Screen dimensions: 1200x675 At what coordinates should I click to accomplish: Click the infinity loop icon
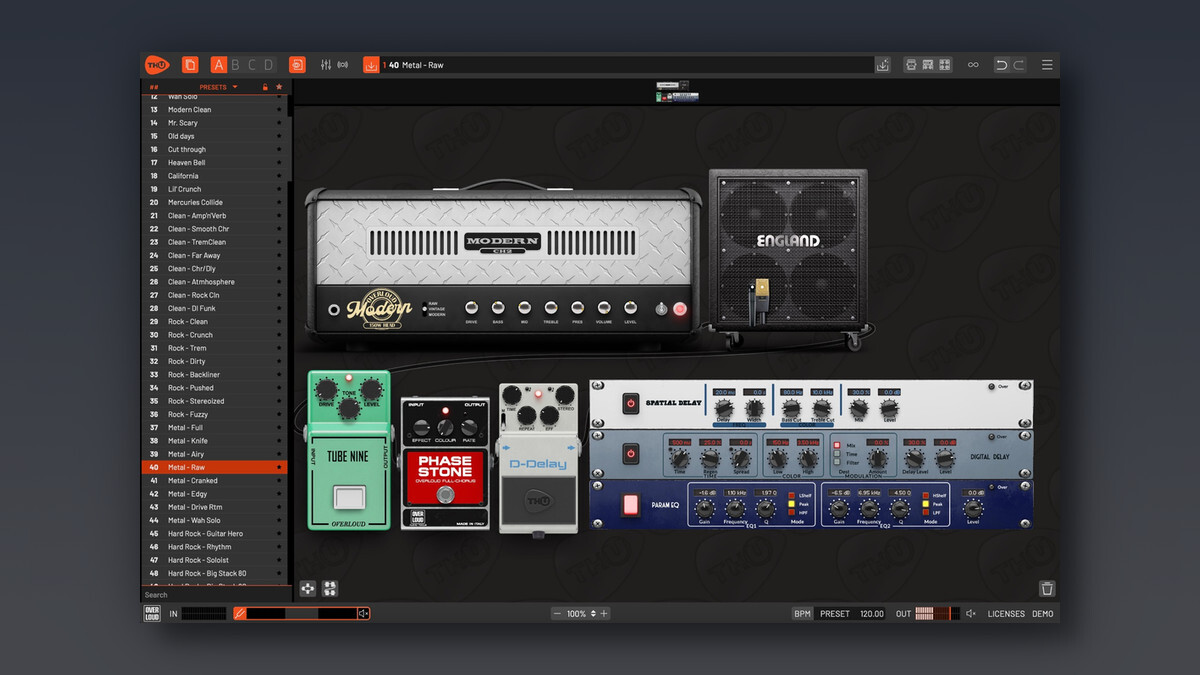(x=973, y=65)
